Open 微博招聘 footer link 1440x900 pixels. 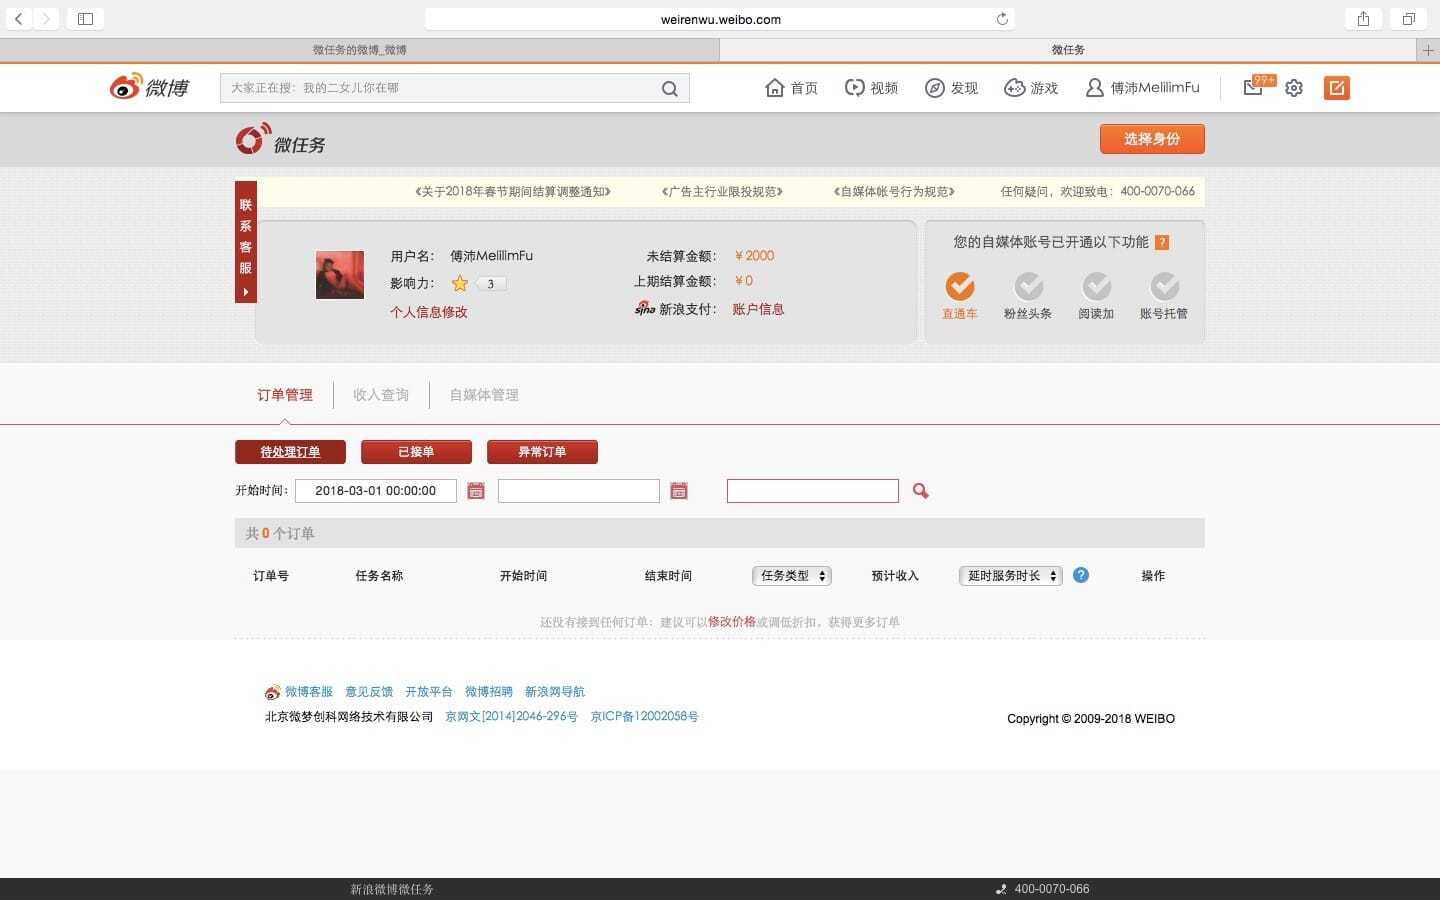pyautogui.click(x=489, y=692)
